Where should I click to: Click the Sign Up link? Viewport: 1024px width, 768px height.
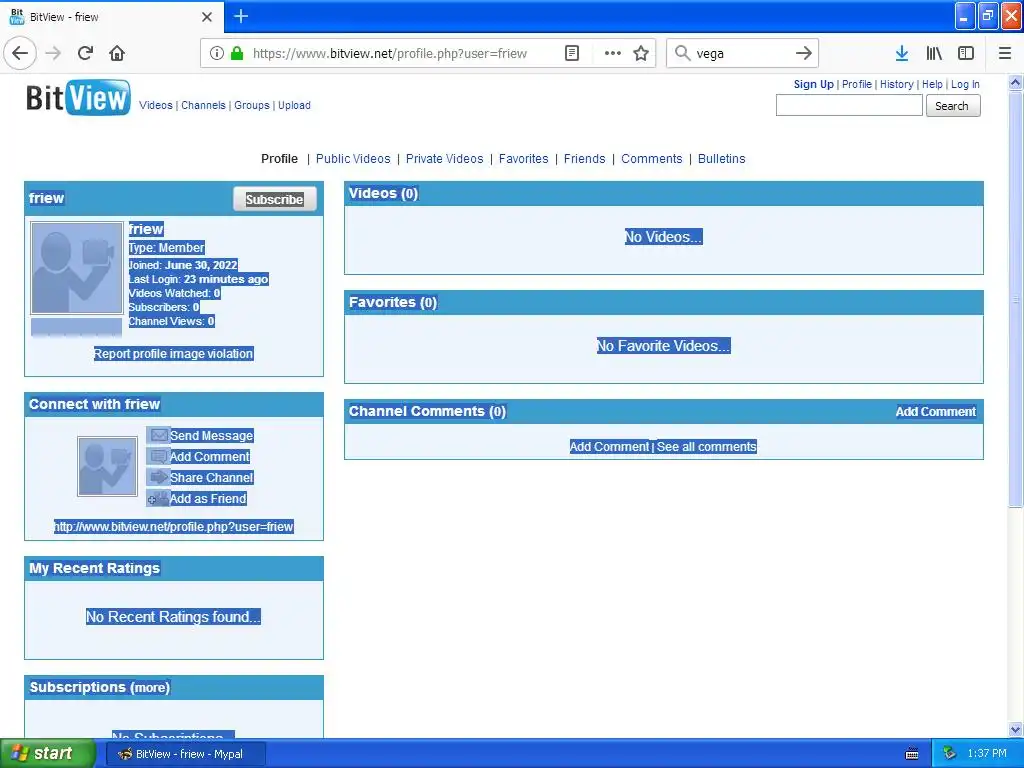(814, 84)
